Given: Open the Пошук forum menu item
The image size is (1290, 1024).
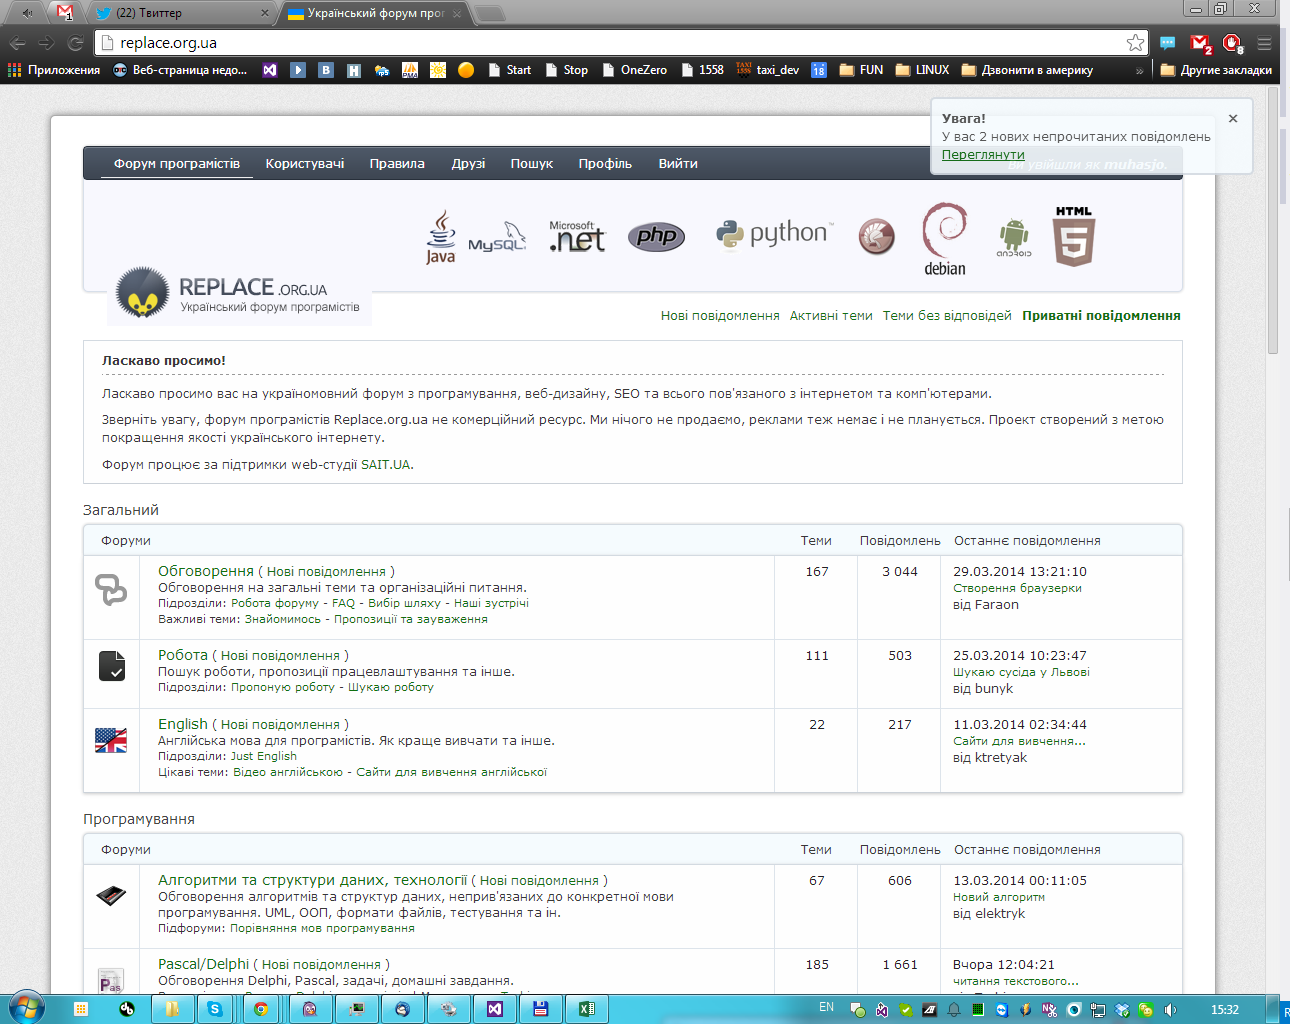Looking at the screenshot, I should 531,164.
